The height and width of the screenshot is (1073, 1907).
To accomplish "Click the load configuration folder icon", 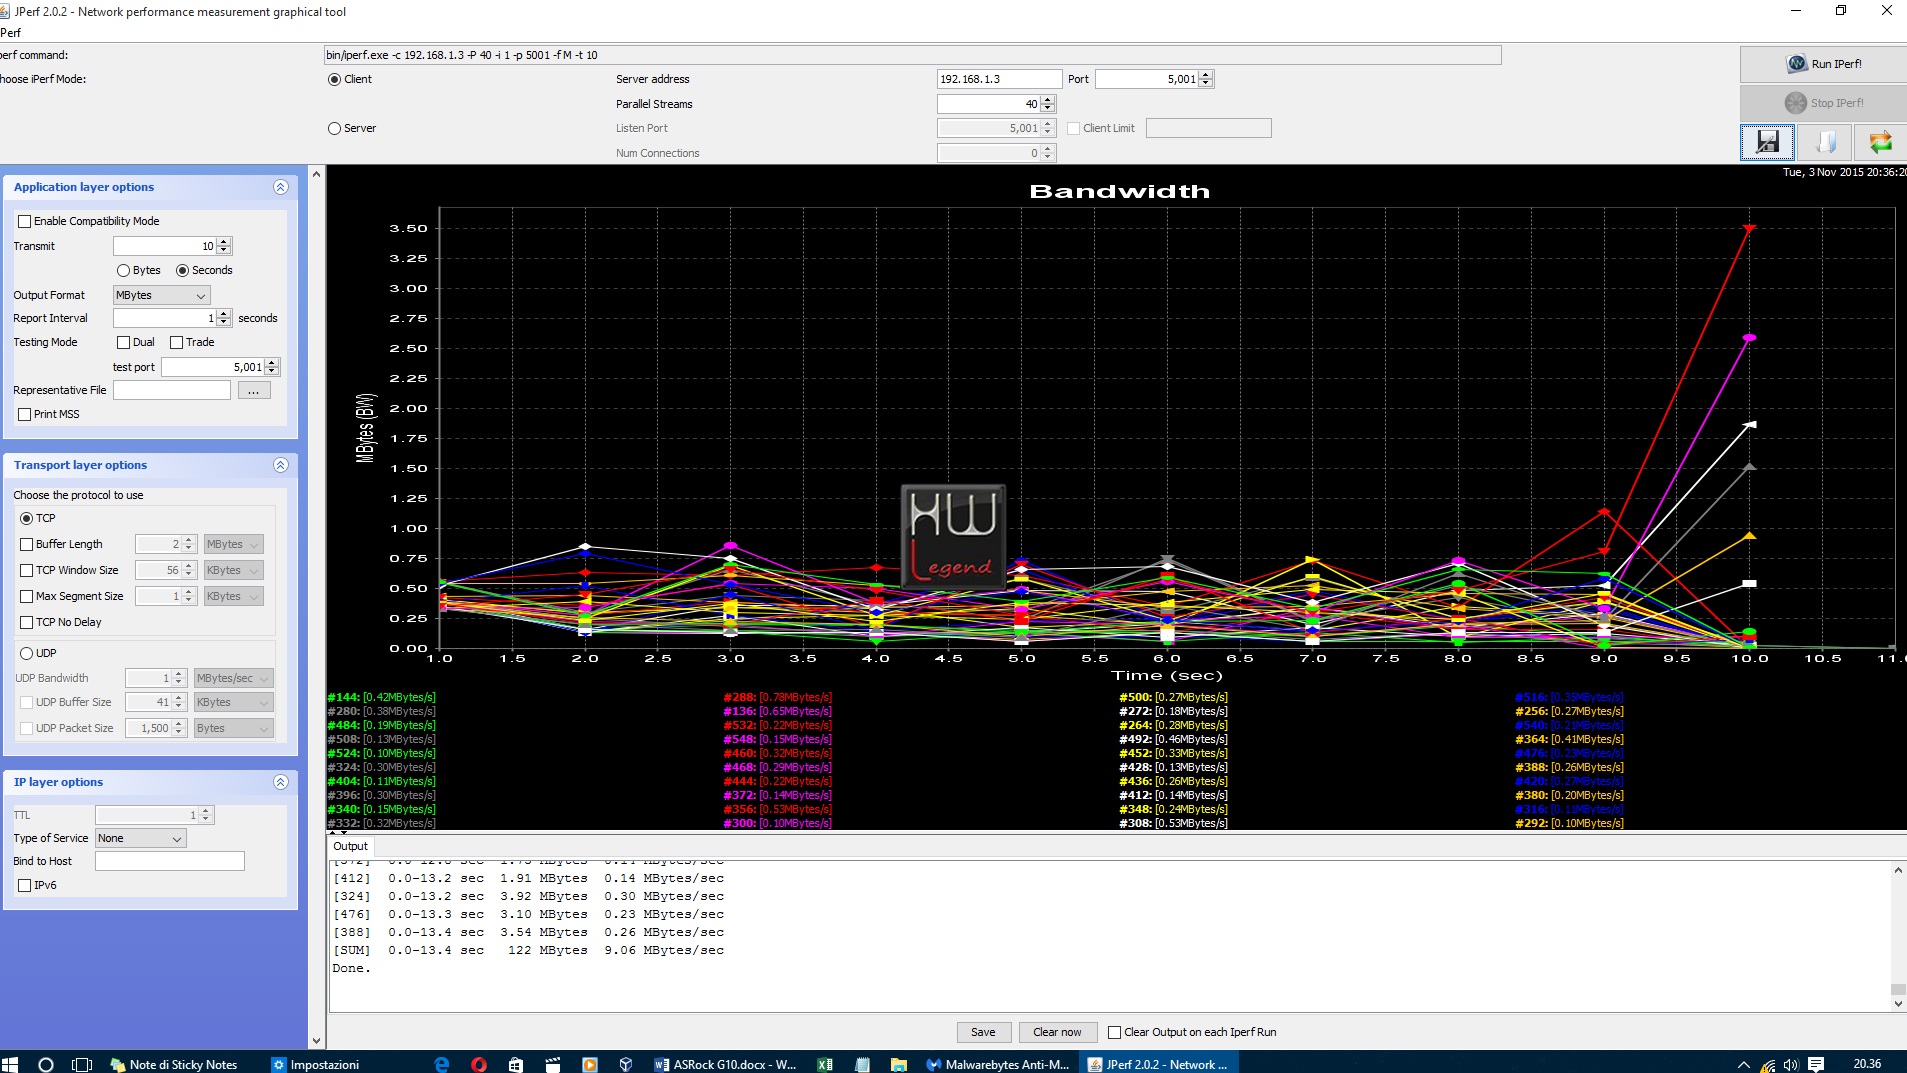I will [1825, 142].
